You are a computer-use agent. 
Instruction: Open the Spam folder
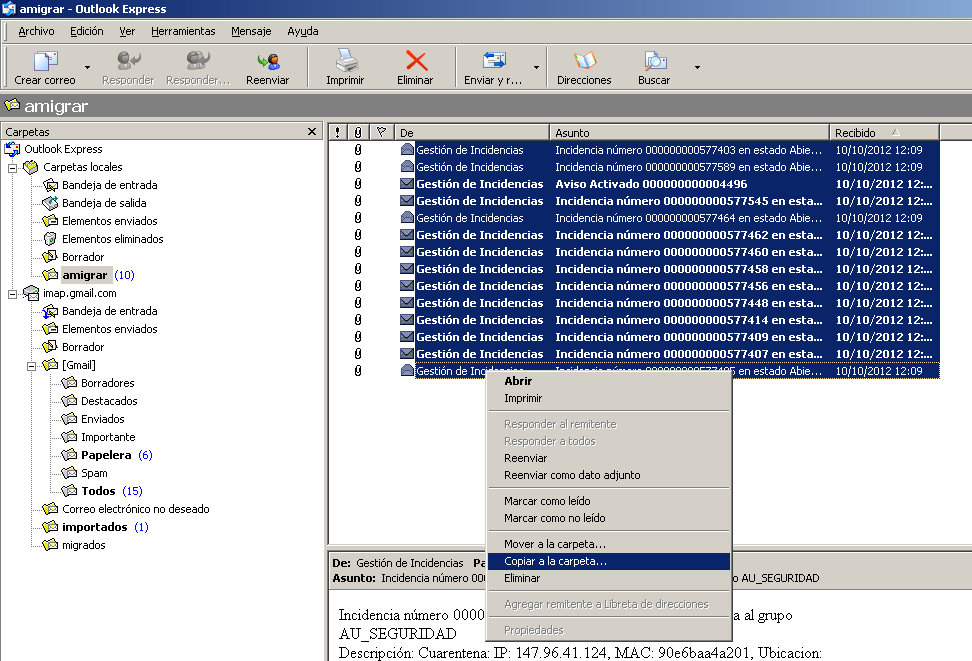tap(94, 472)
